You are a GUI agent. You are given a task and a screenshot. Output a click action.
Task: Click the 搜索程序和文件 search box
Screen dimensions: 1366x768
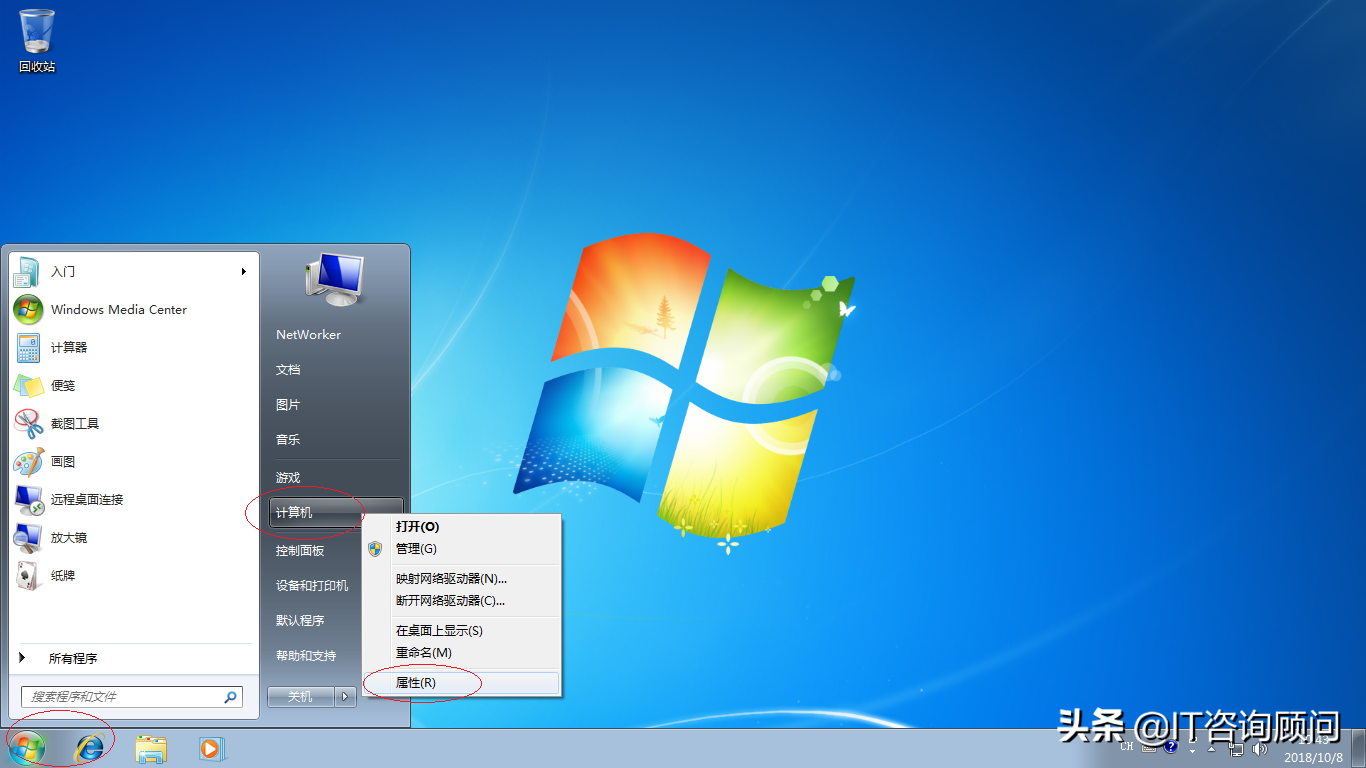[131, 697]
